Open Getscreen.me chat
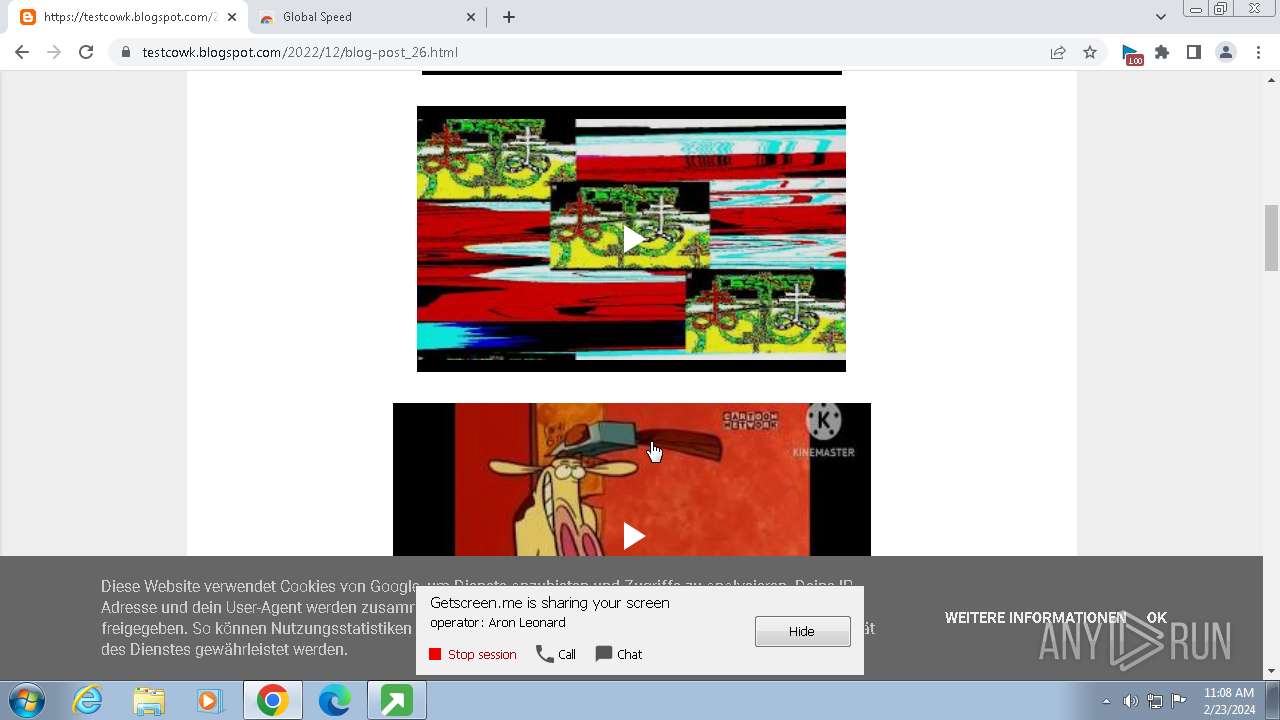 [x=619, y=654]
